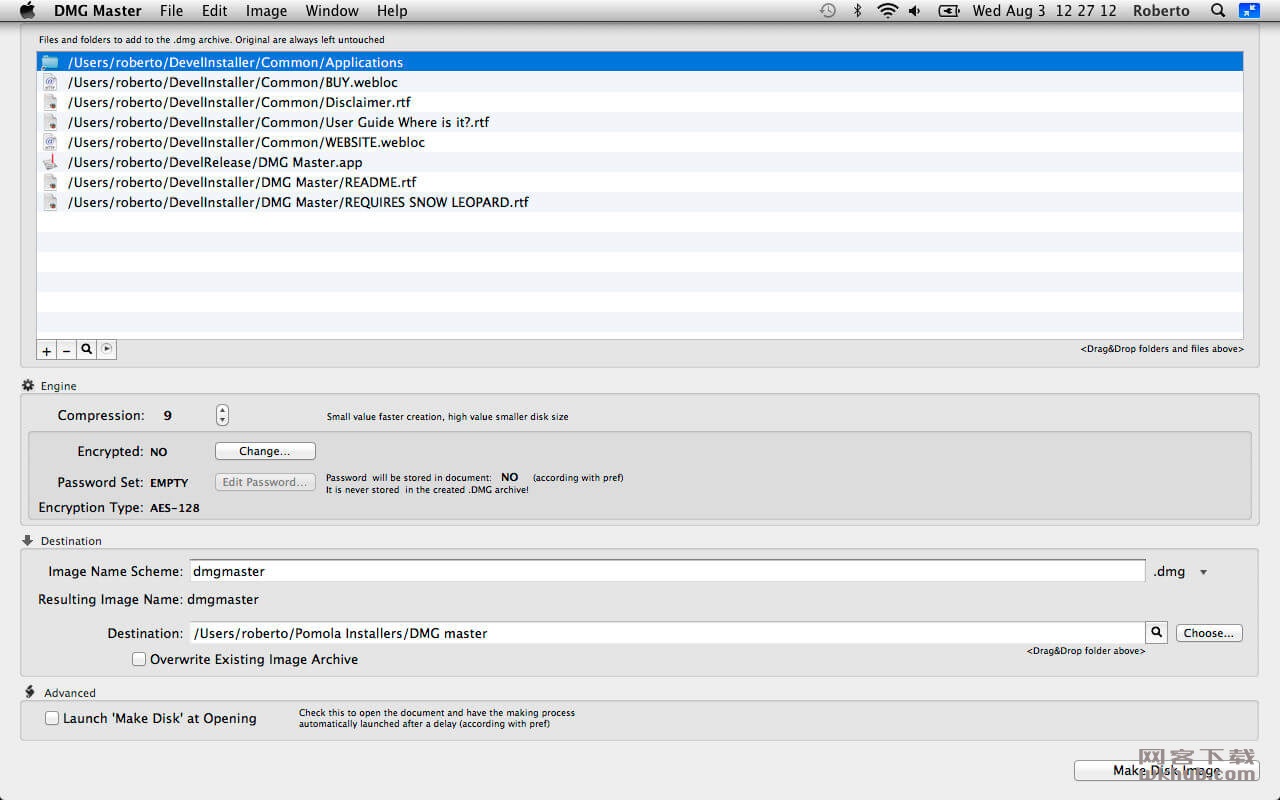This screenshot has width=1280, height=800.
Task: Click the compression value 9
Action: 167,415
